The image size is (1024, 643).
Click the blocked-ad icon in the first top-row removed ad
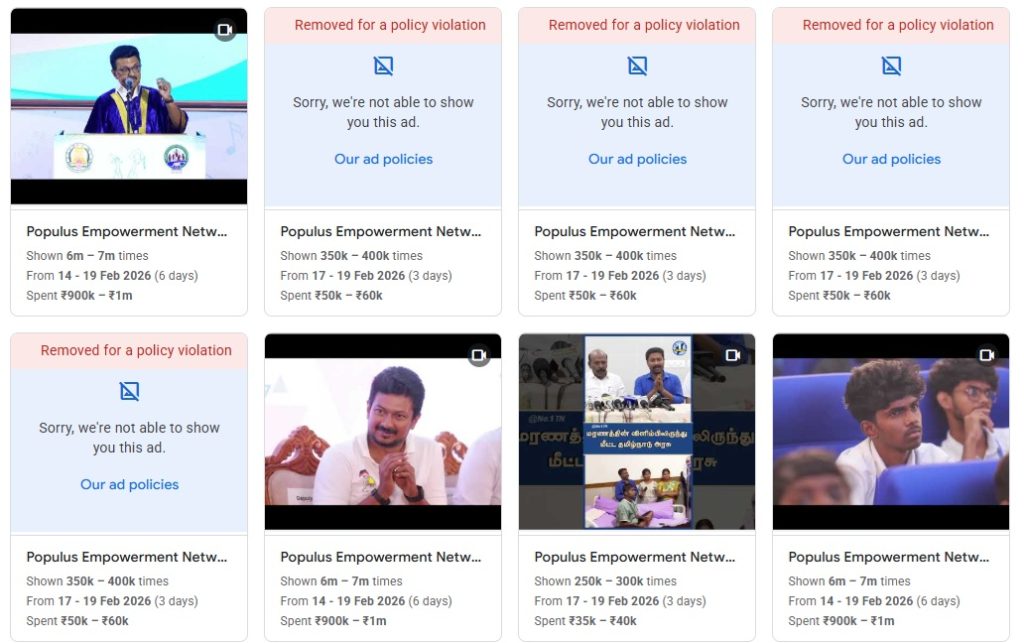(x=383, y=66)
